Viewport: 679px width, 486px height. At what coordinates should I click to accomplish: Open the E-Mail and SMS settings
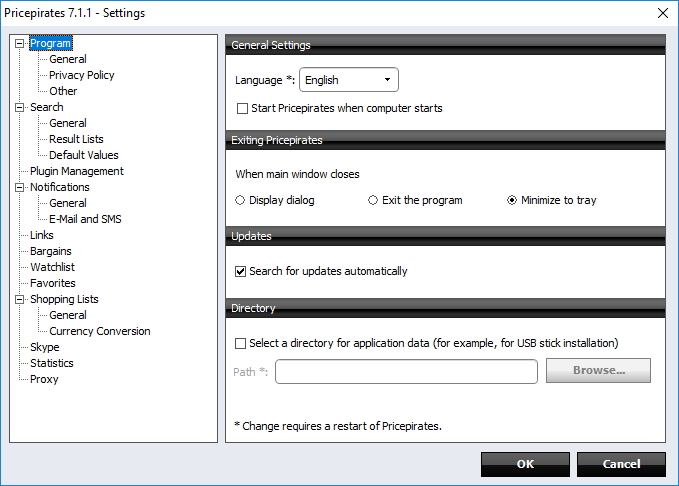(x=85, y=220)
